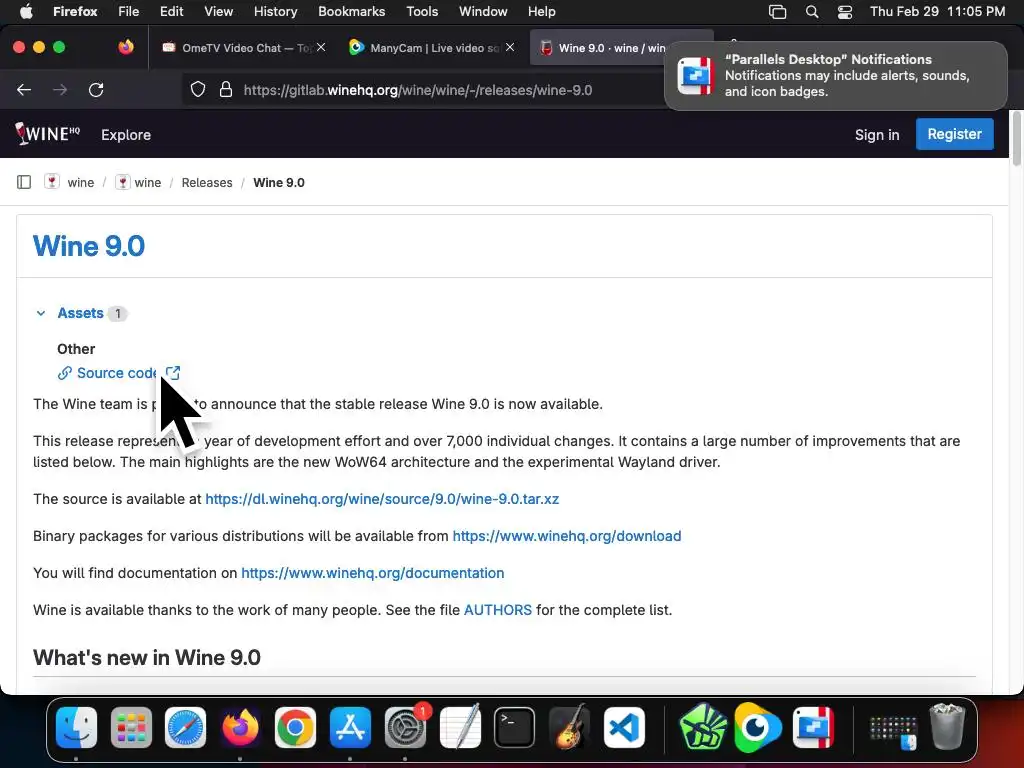1024x768 pixels.
Task: Toggle the GitLab sidebar panel icon
Action: tap(24, 182)
